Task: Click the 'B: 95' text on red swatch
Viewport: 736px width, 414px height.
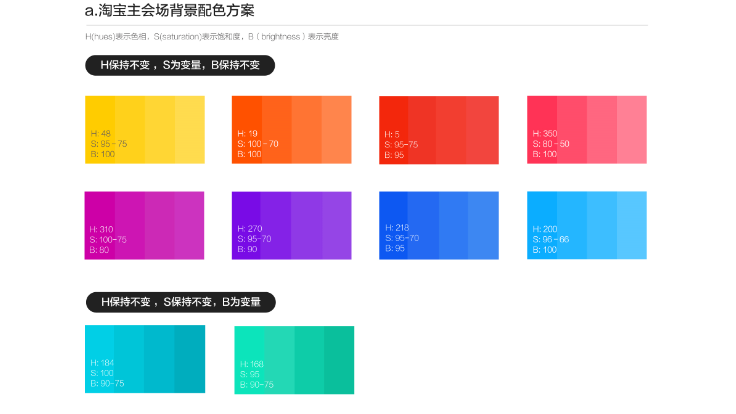Action: pos(394,155)
